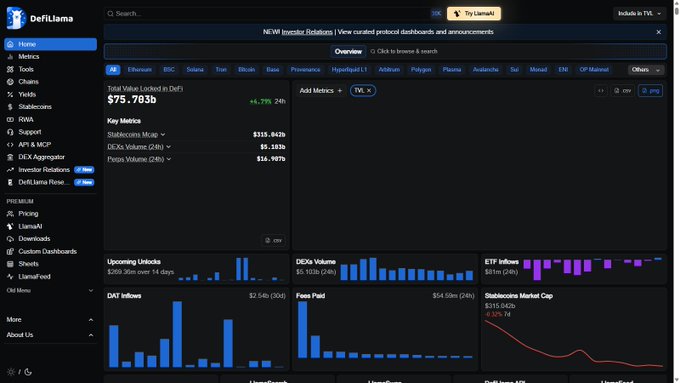Open the Stablecoins Market Cap card
This screenshot has width=680, height=383.
click(574, 329)
